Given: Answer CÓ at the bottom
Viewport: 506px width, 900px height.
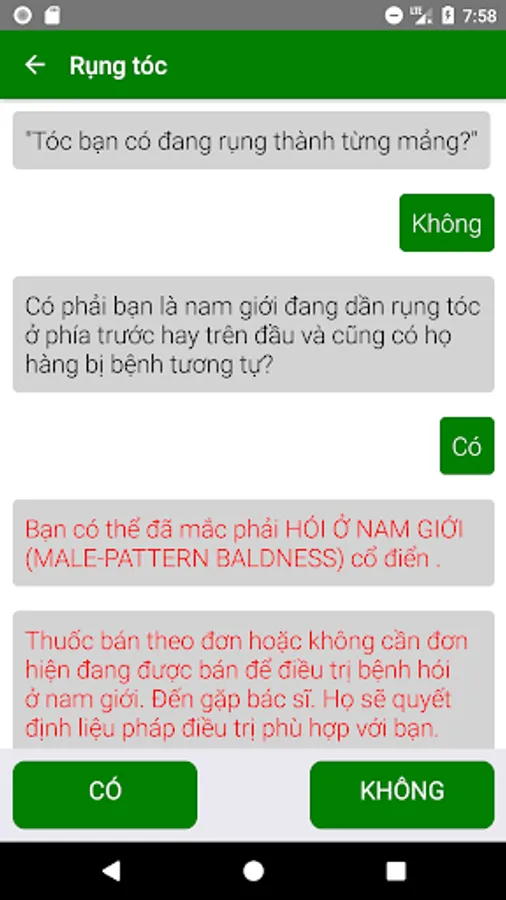Looking at the screenshot, I should (x=105, y=794).
